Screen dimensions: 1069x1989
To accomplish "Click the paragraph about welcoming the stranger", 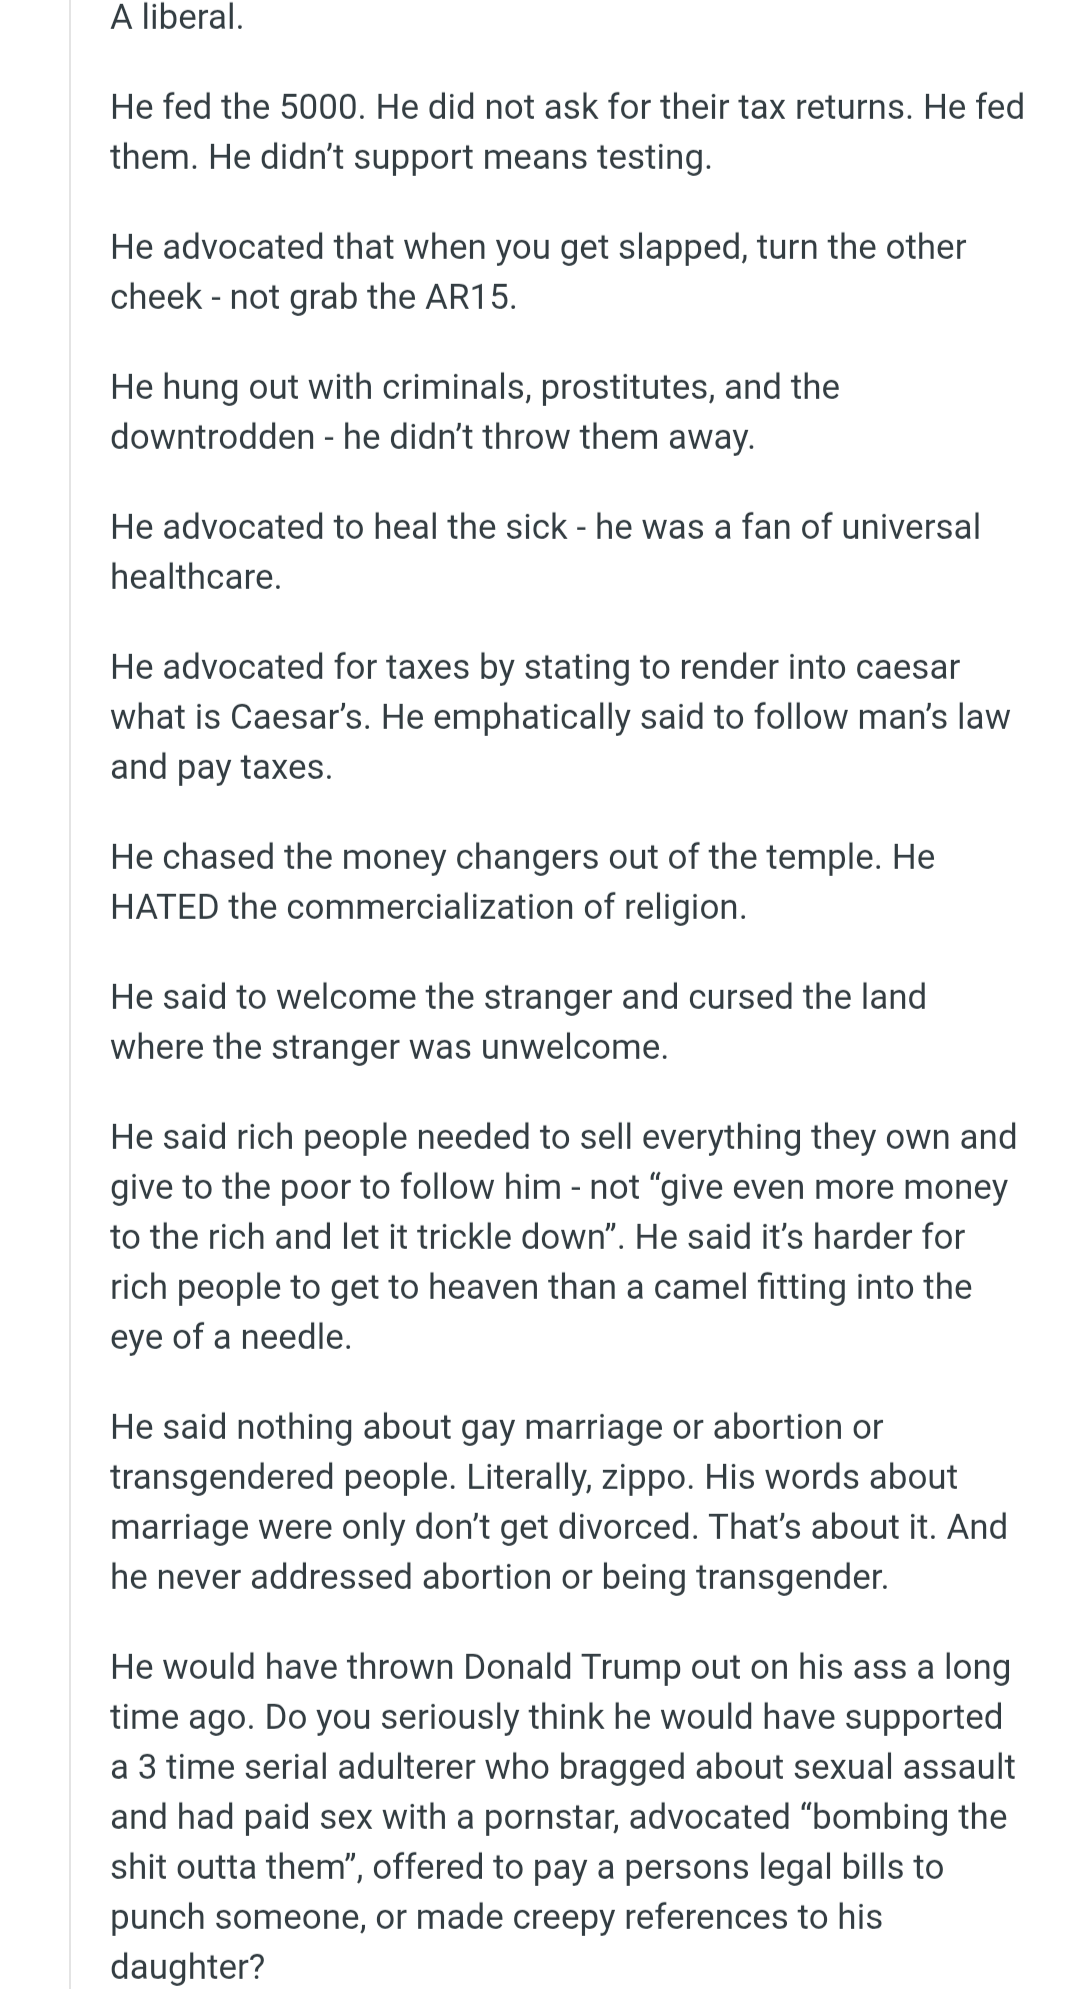I will (x=518, y=1022).
